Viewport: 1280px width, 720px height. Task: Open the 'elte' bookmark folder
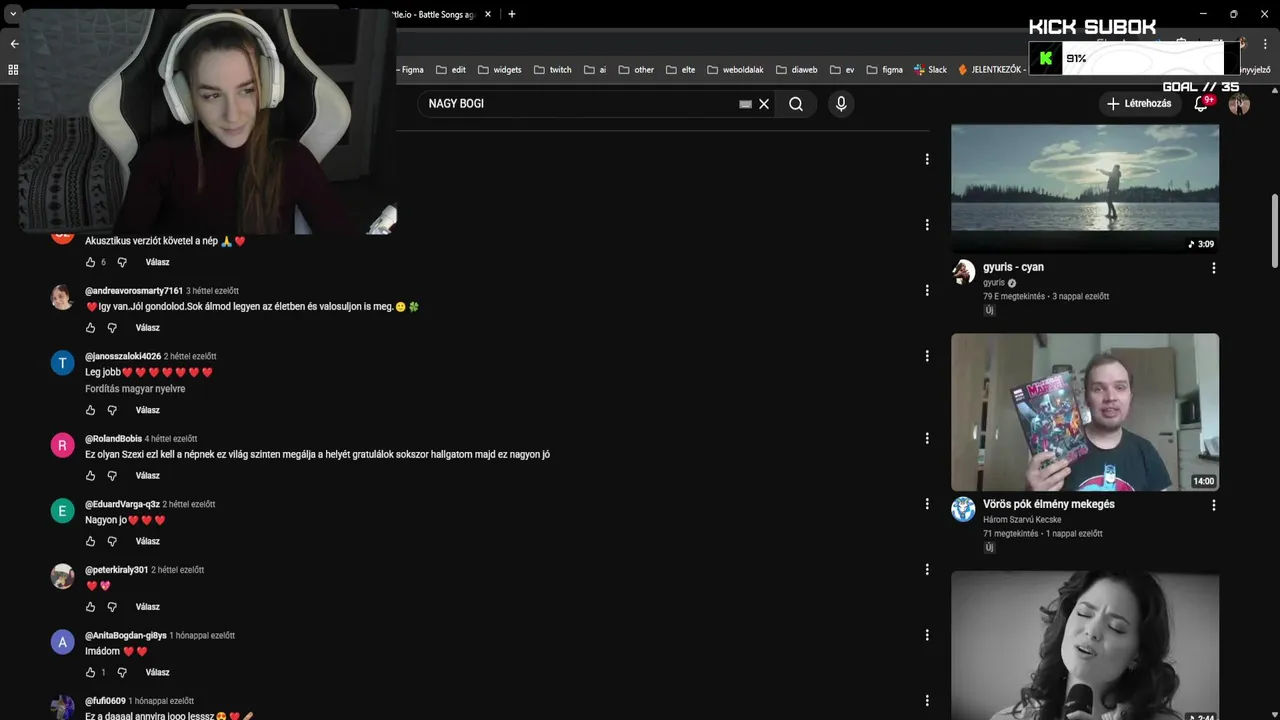pos(680,70)
